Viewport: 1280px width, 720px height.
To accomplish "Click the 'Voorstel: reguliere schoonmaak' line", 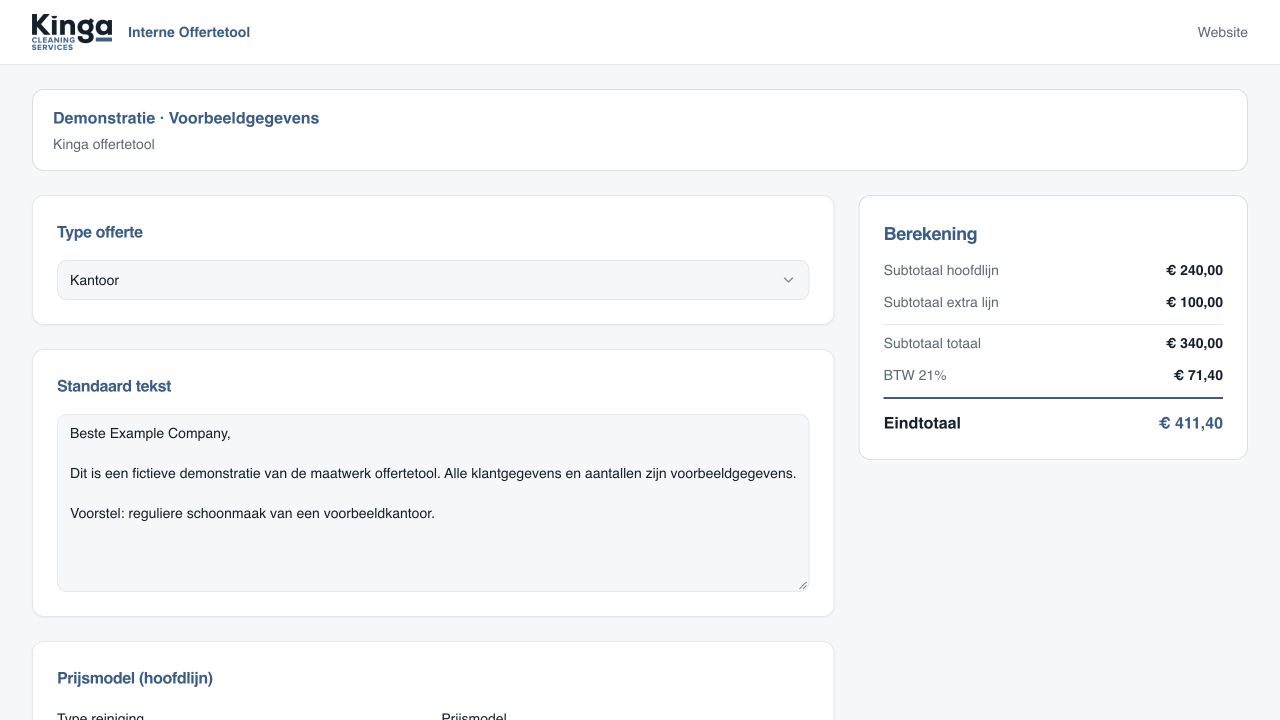I will click(252, 513).
